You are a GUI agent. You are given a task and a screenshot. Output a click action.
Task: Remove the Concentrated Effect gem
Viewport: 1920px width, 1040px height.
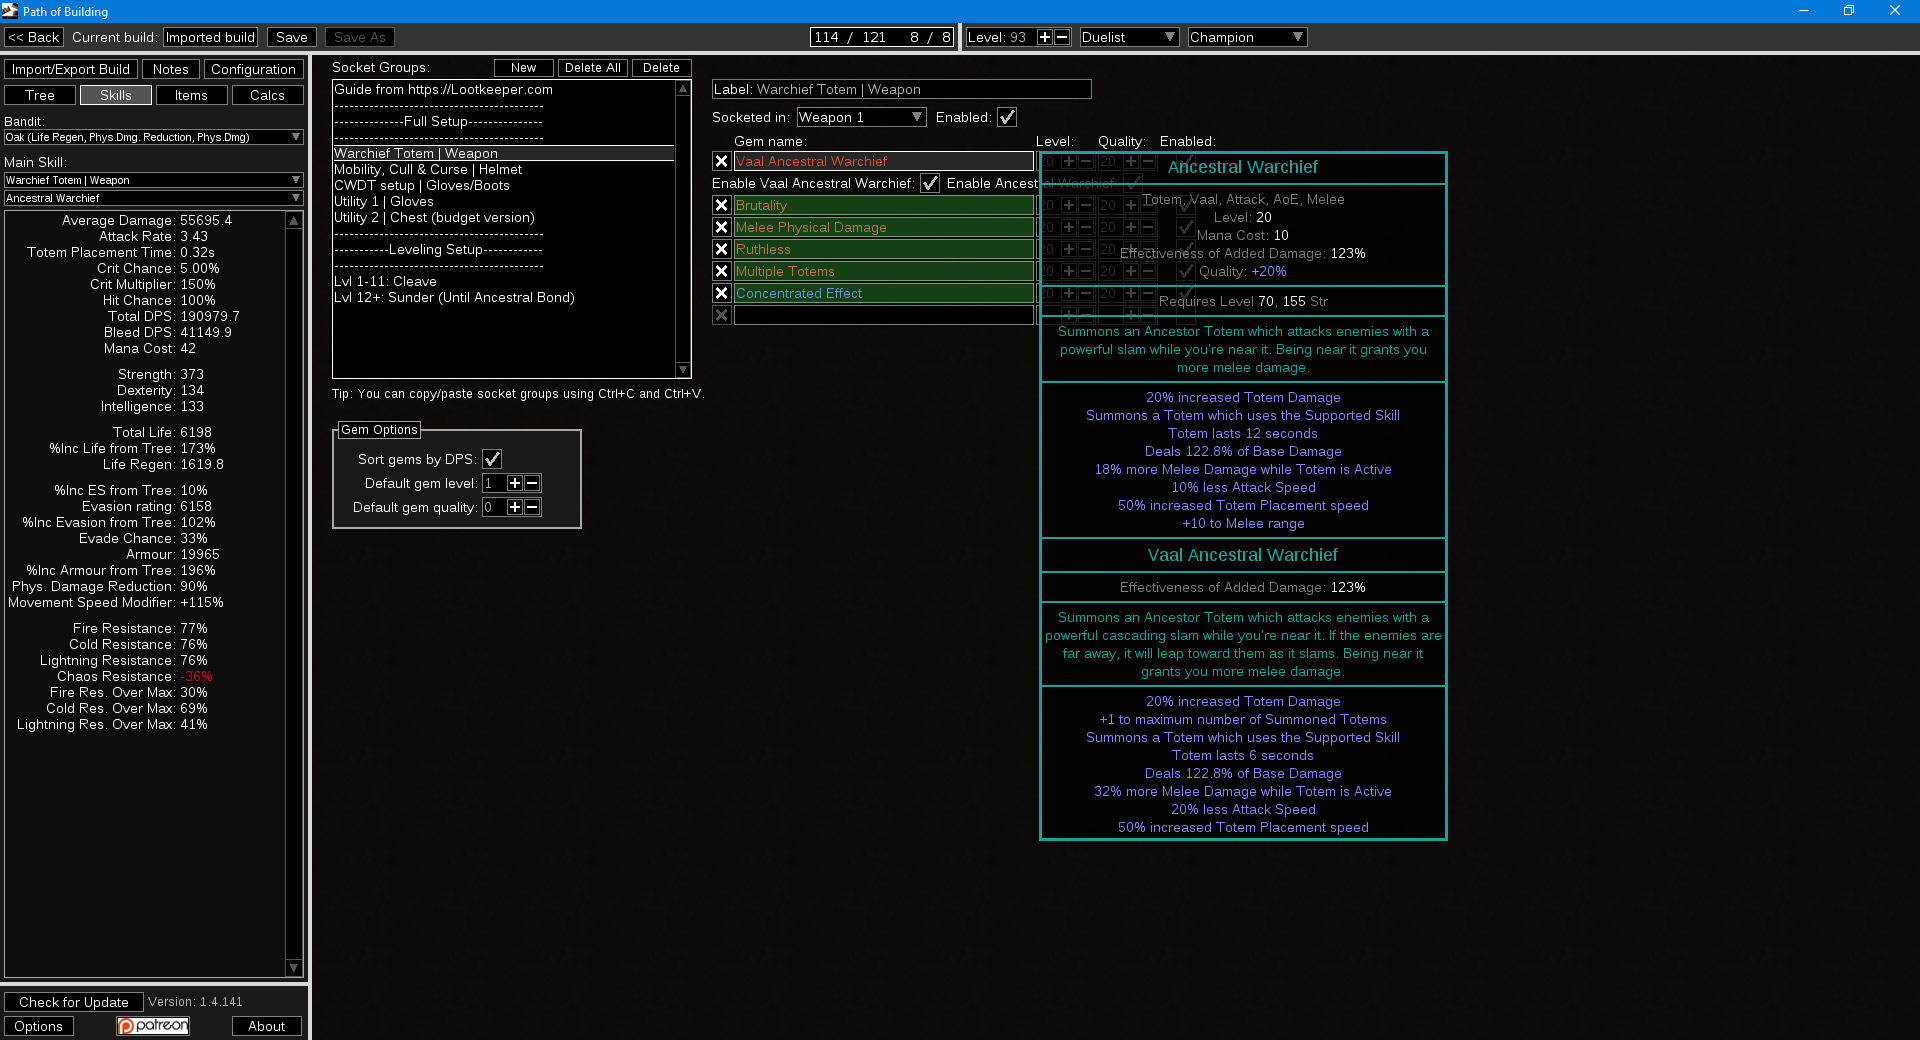[721, 293]
